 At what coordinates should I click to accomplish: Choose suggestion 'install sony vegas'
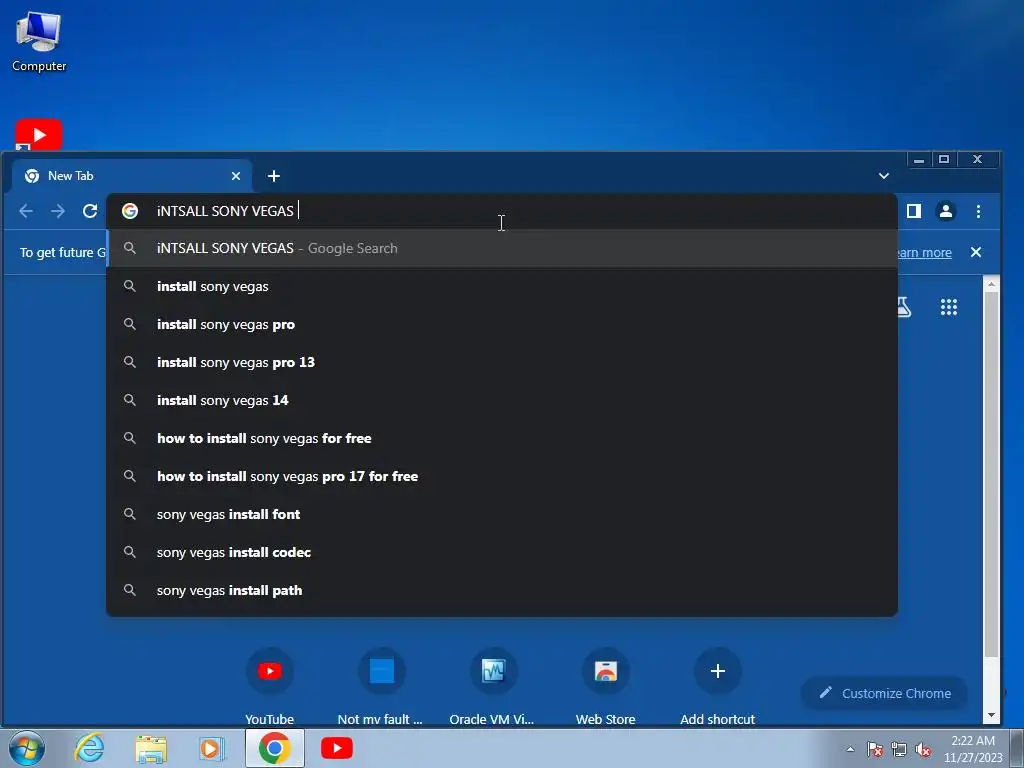[502, 286]
